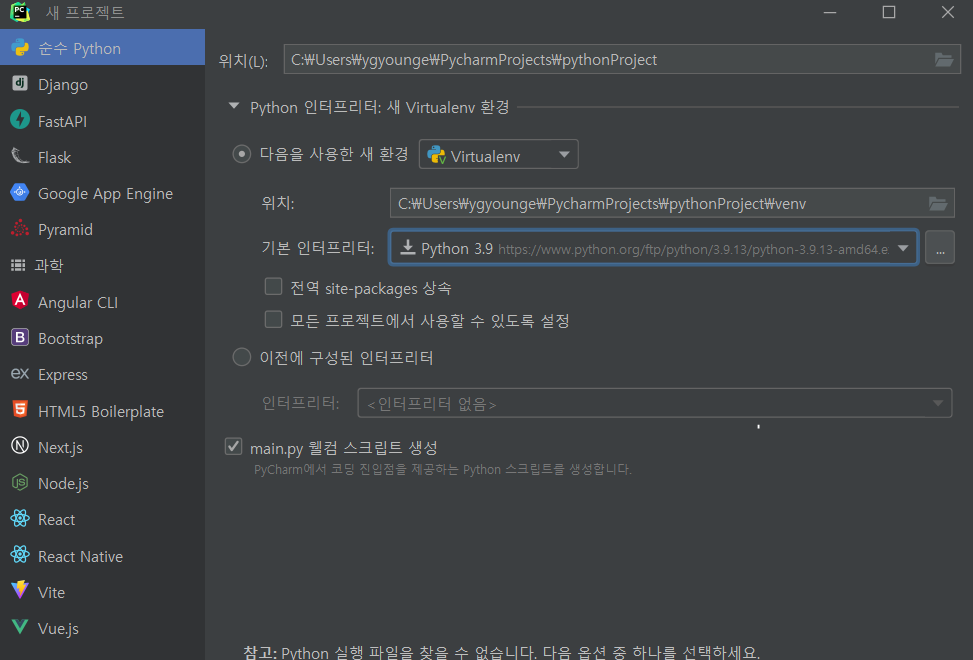Click download arrow icon in interpreter field
This screenshot has width=973, height=660.
[407, 248]
